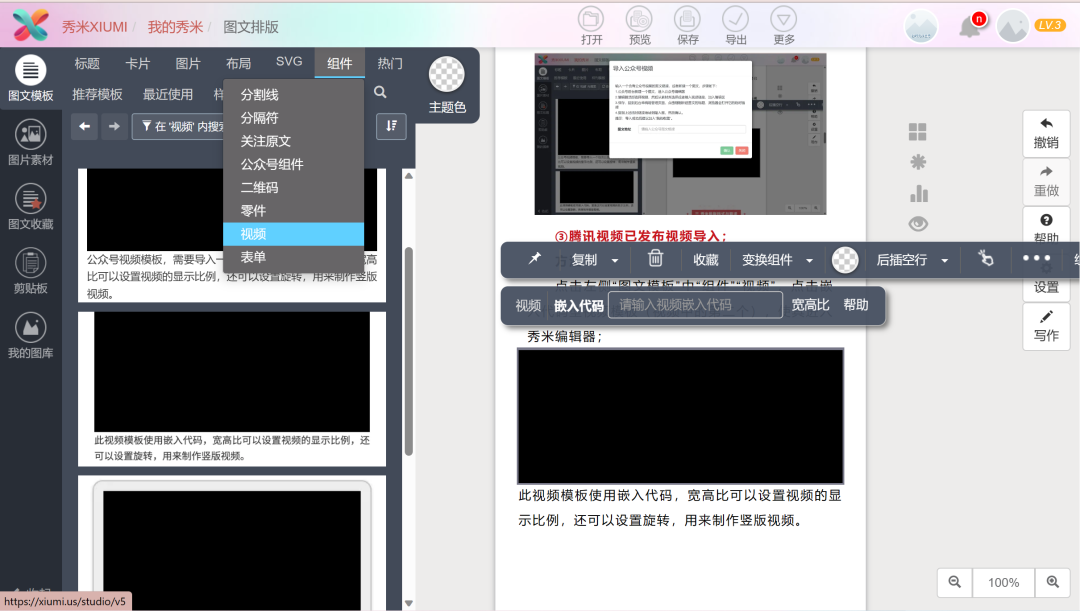Click the grid layout icon
The image size is (1080, 611).
coord(917,132)
